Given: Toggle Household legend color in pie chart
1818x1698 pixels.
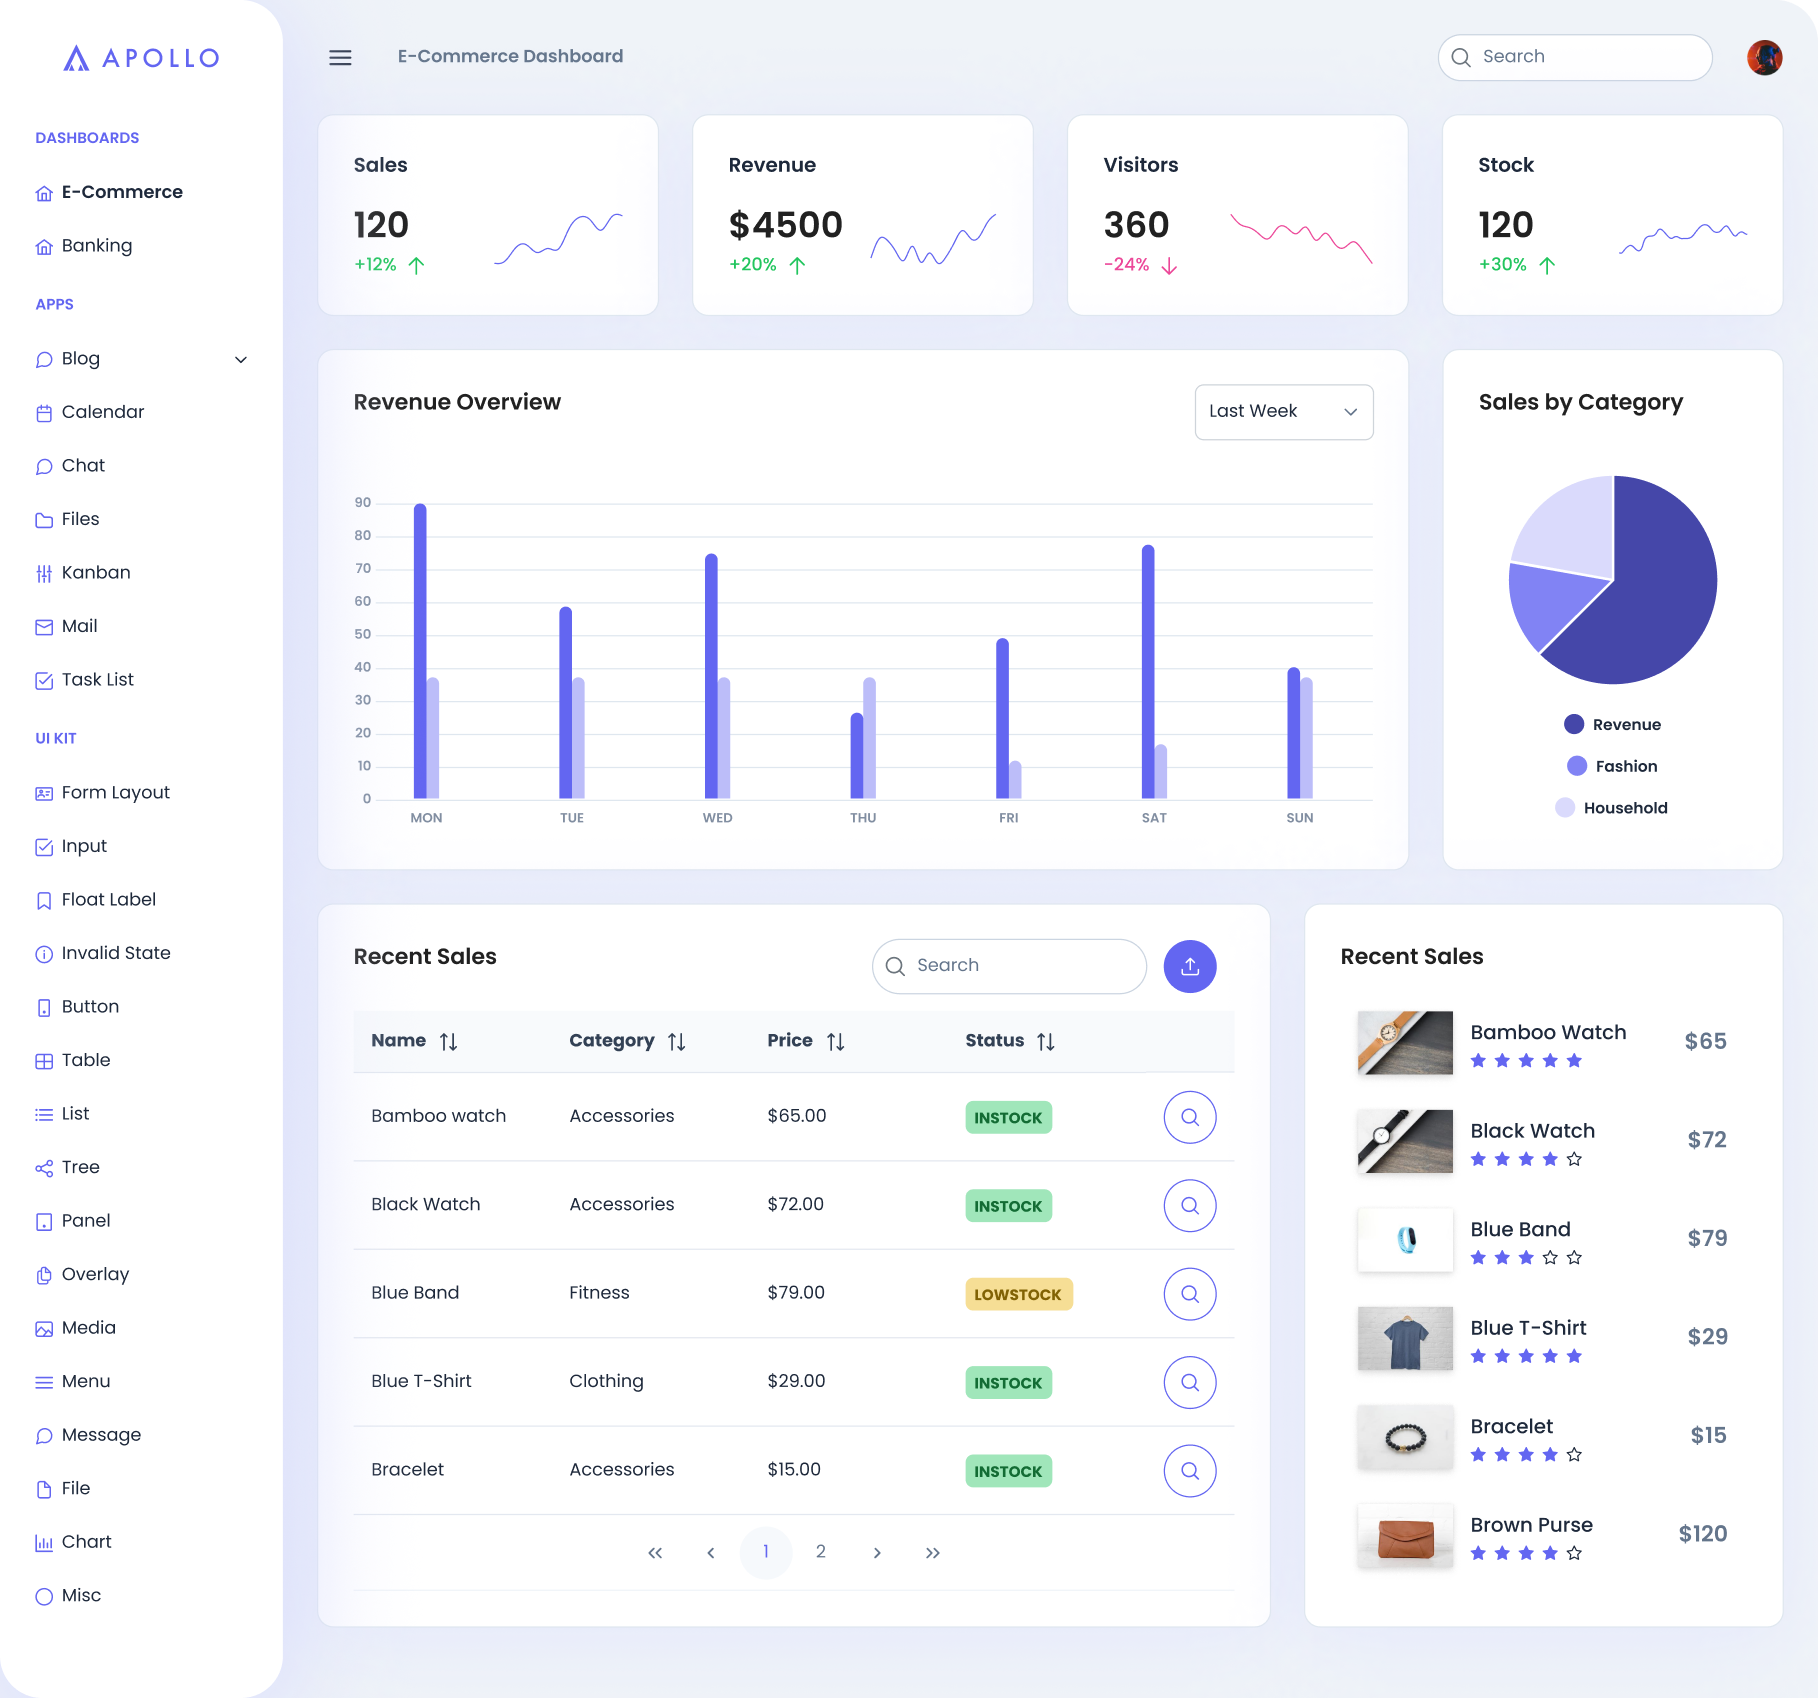Looking at the screenshot, I should (1565, 808).
